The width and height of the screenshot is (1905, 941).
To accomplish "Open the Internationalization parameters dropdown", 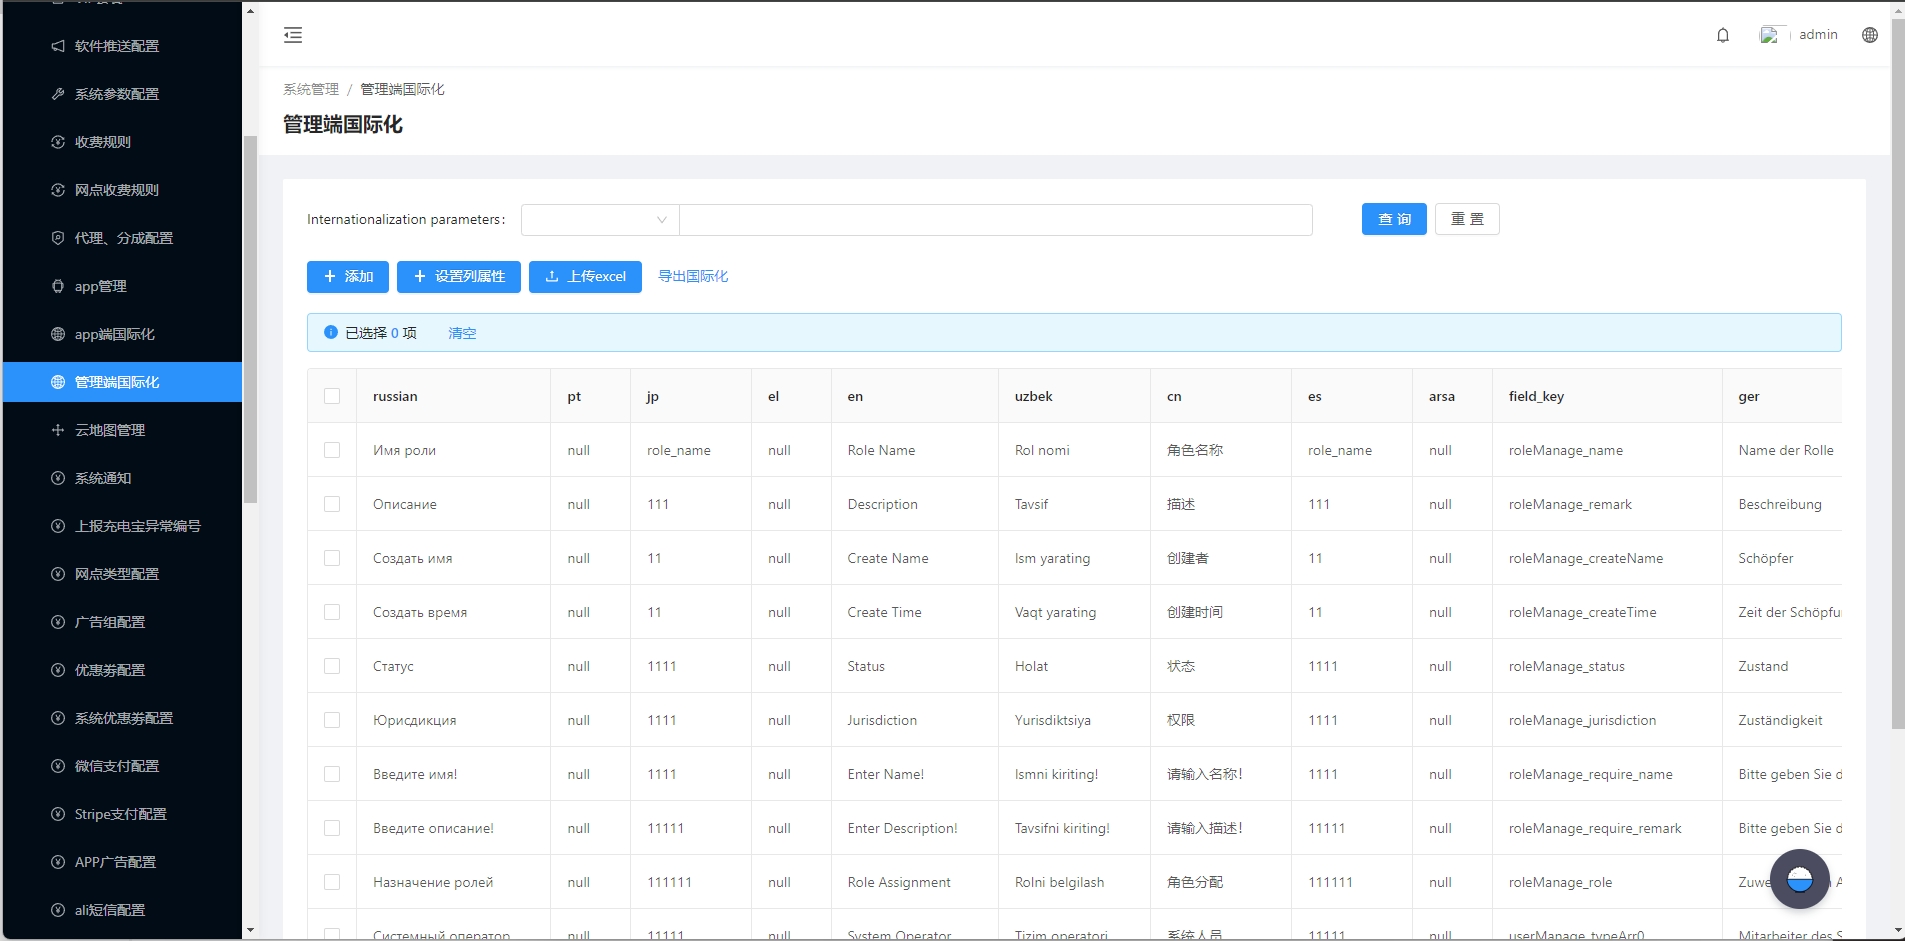I will tap(600, 220).
